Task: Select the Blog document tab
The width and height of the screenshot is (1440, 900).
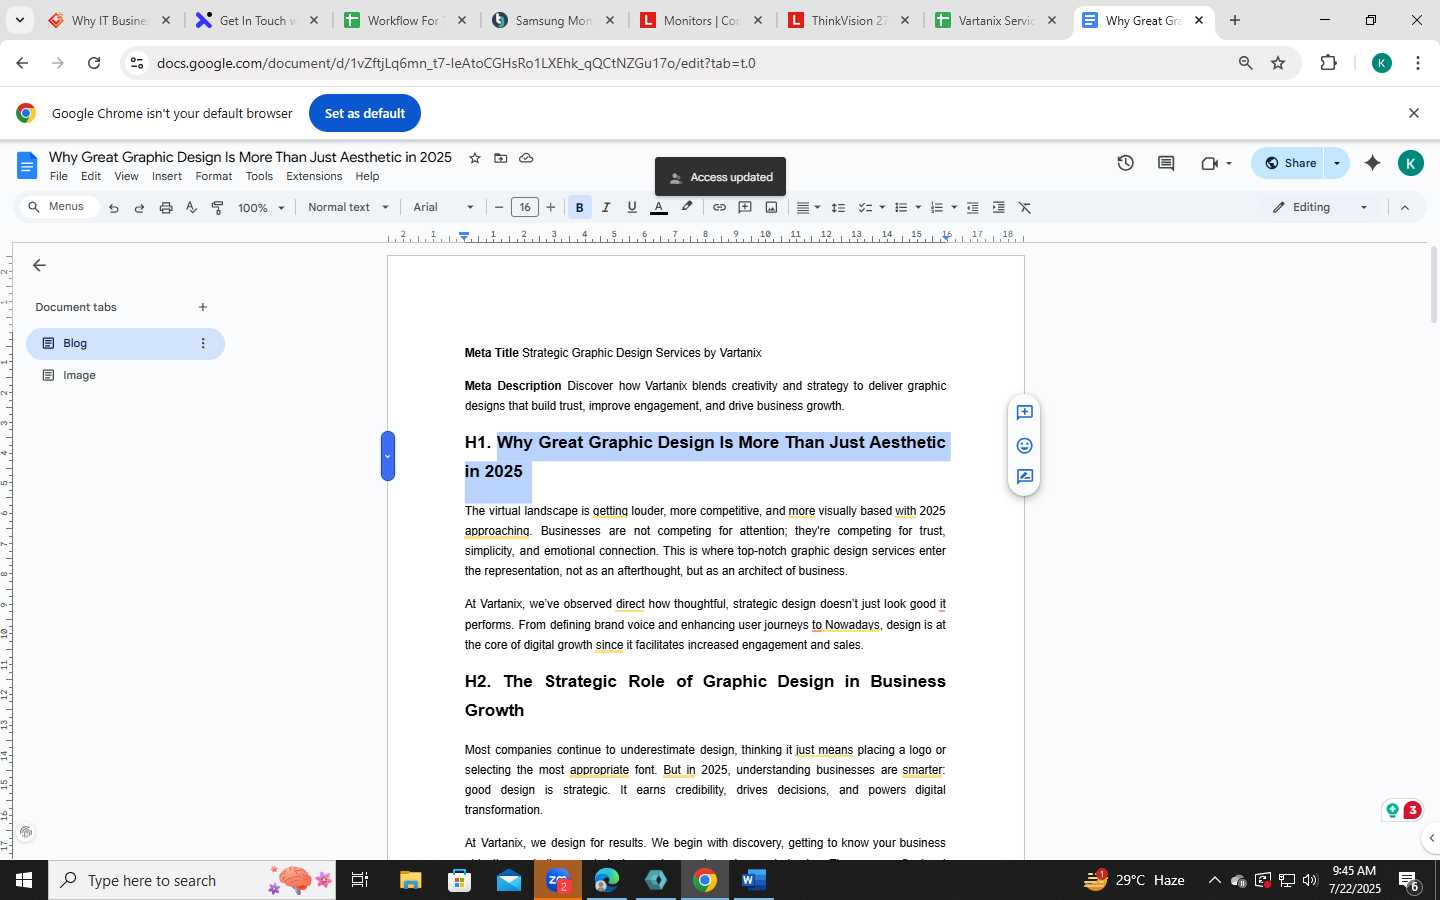Action: pos(125,343)
